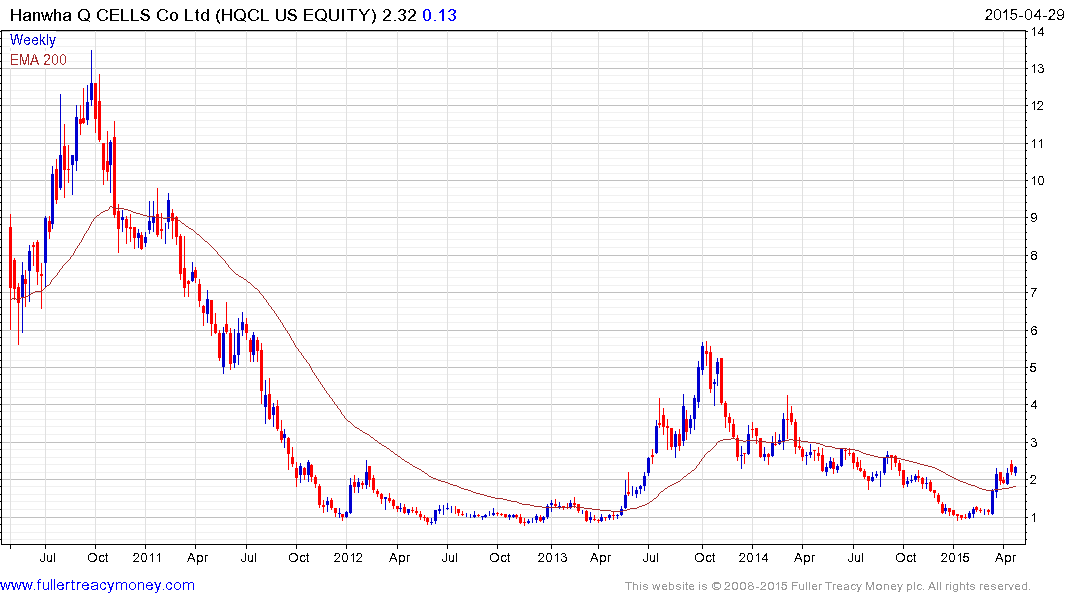Click the blue price change value 0.13

(x=439, y=15)
